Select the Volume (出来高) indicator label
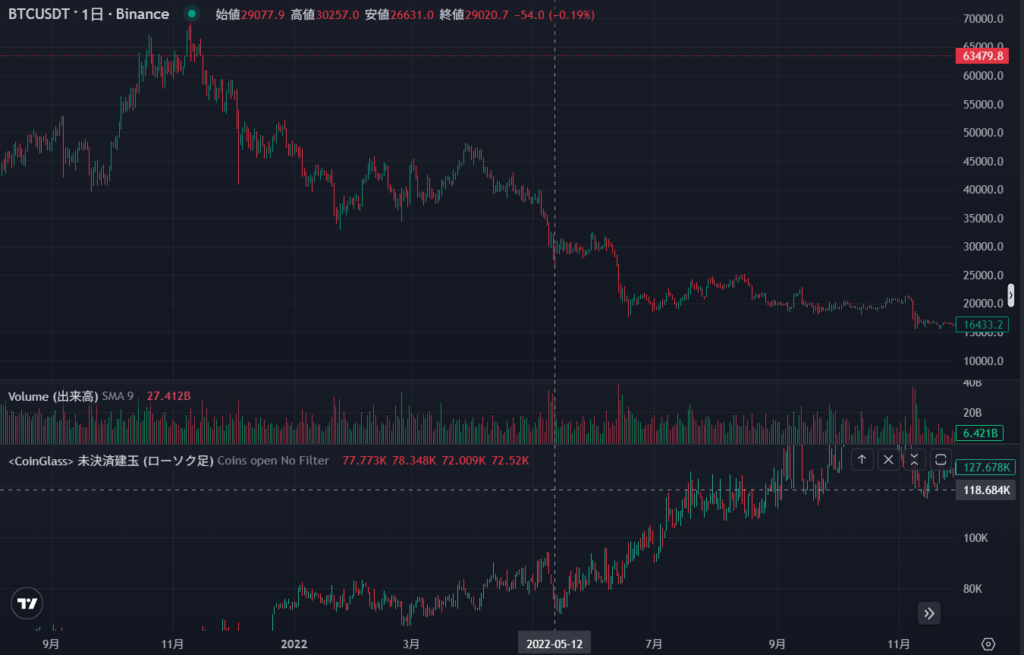Viewport: 1024px width, 655px height. [x=53, y=396]
